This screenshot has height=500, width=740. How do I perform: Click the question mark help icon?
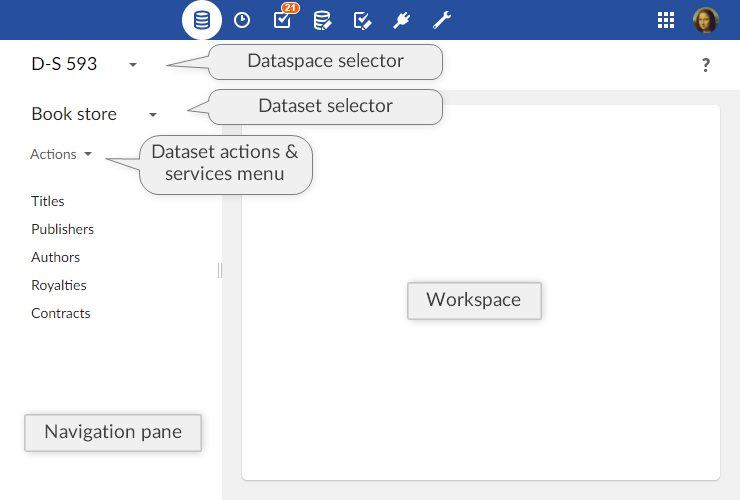(706, 65)
